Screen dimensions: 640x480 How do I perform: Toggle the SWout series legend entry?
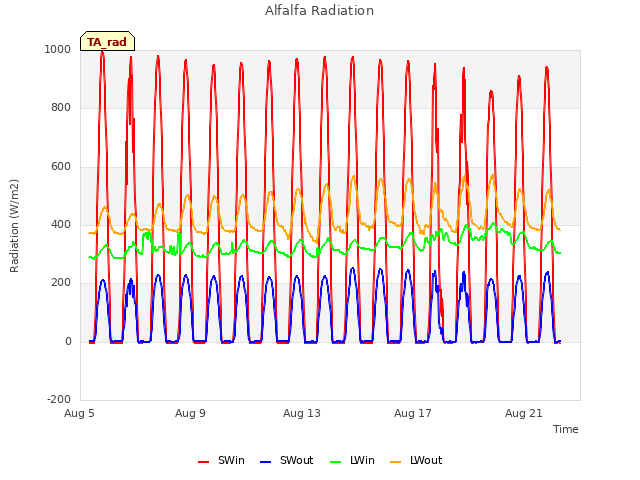tap(287, 460)
